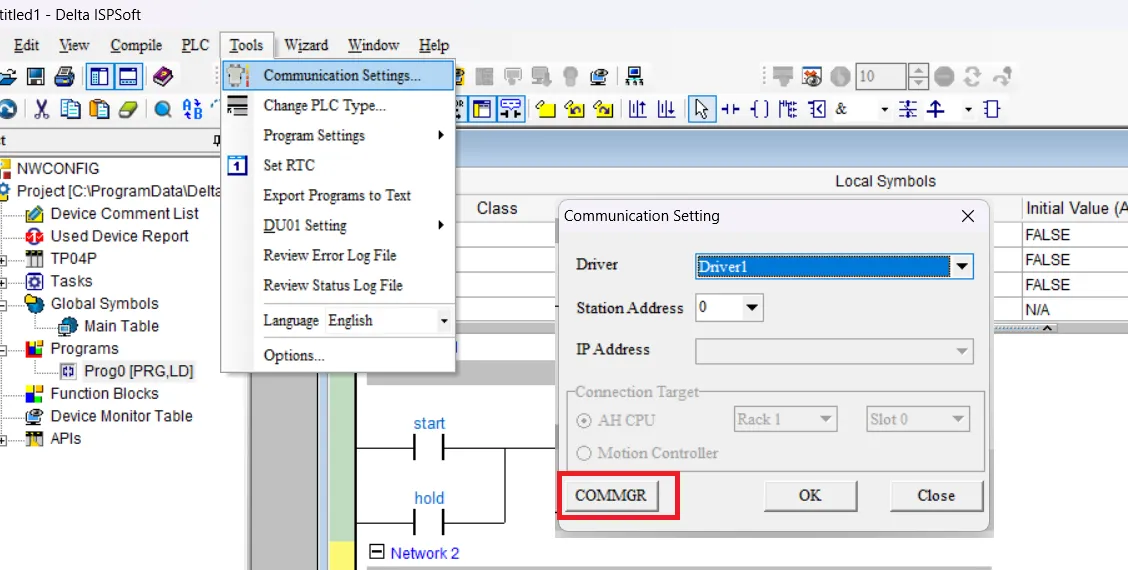1128x570 pixels.
Task: Click the Cut scissors icon
Action: [41, 109]
